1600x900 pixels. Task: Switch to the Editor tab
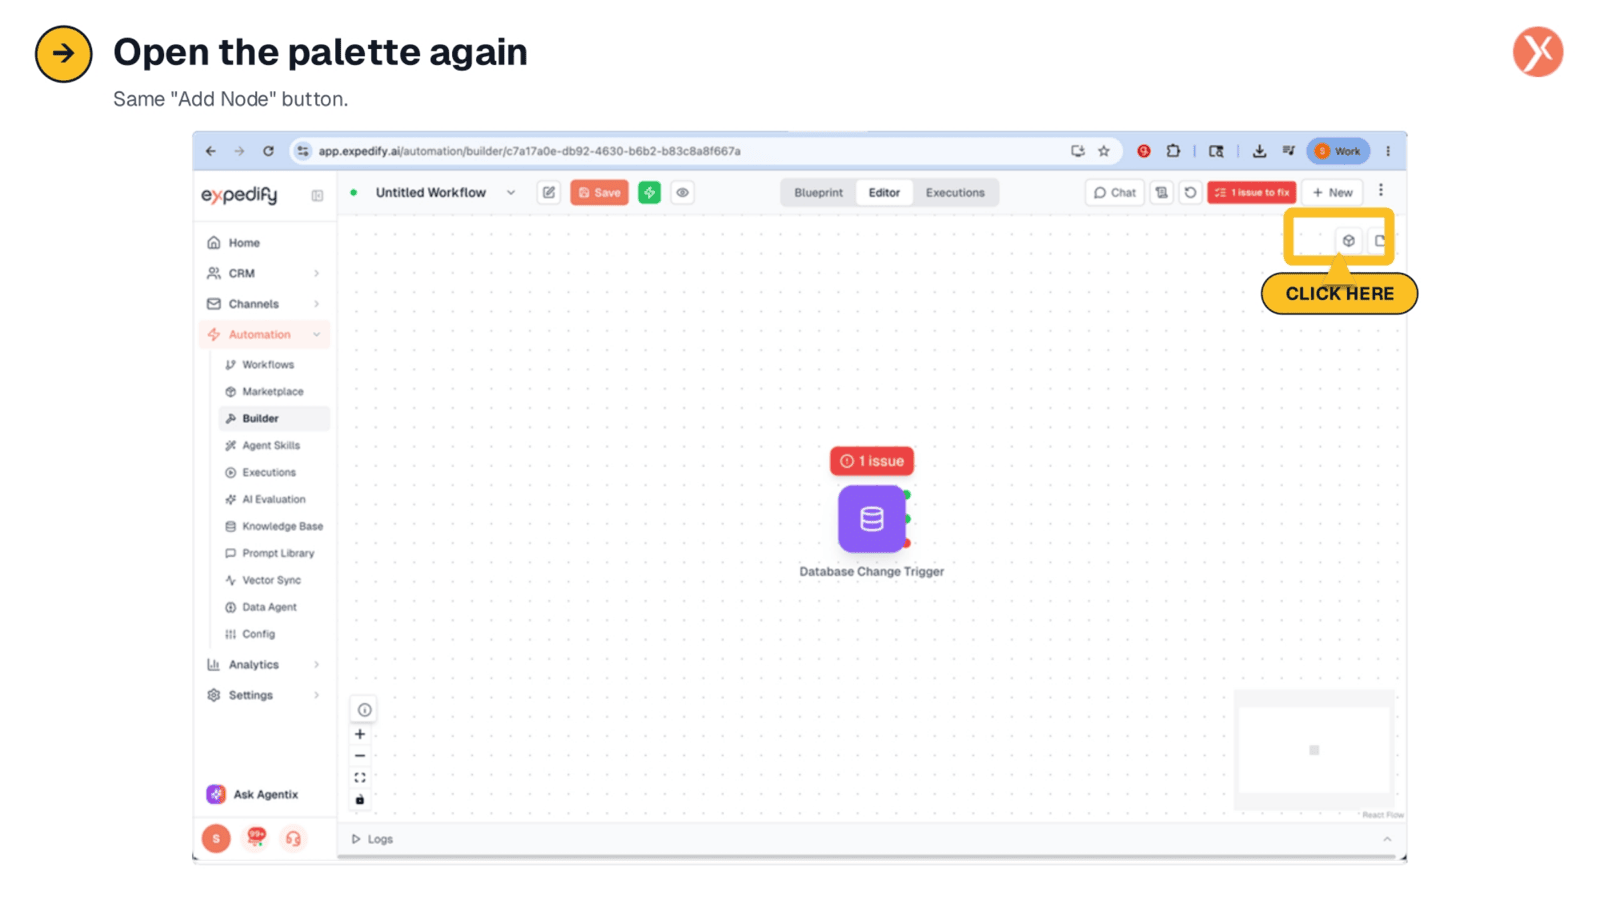coord(884,192)
